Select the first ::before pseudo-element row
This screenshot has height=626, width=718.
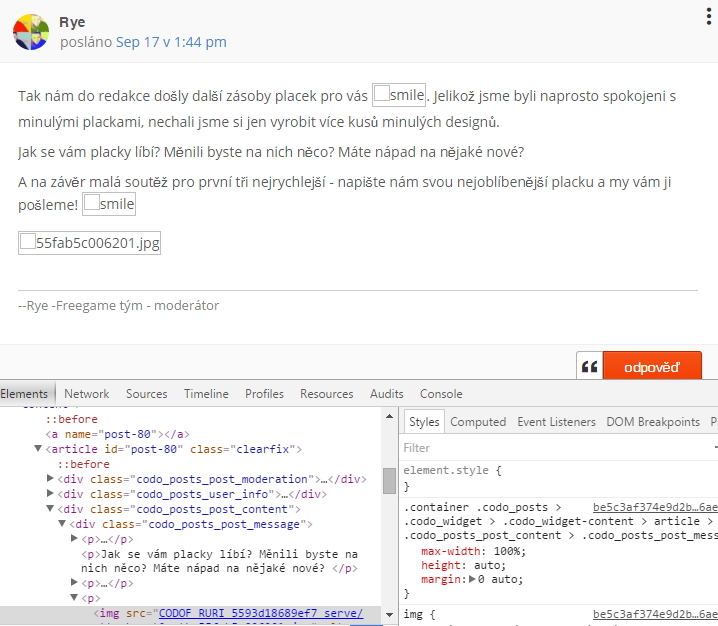(71, 419)
